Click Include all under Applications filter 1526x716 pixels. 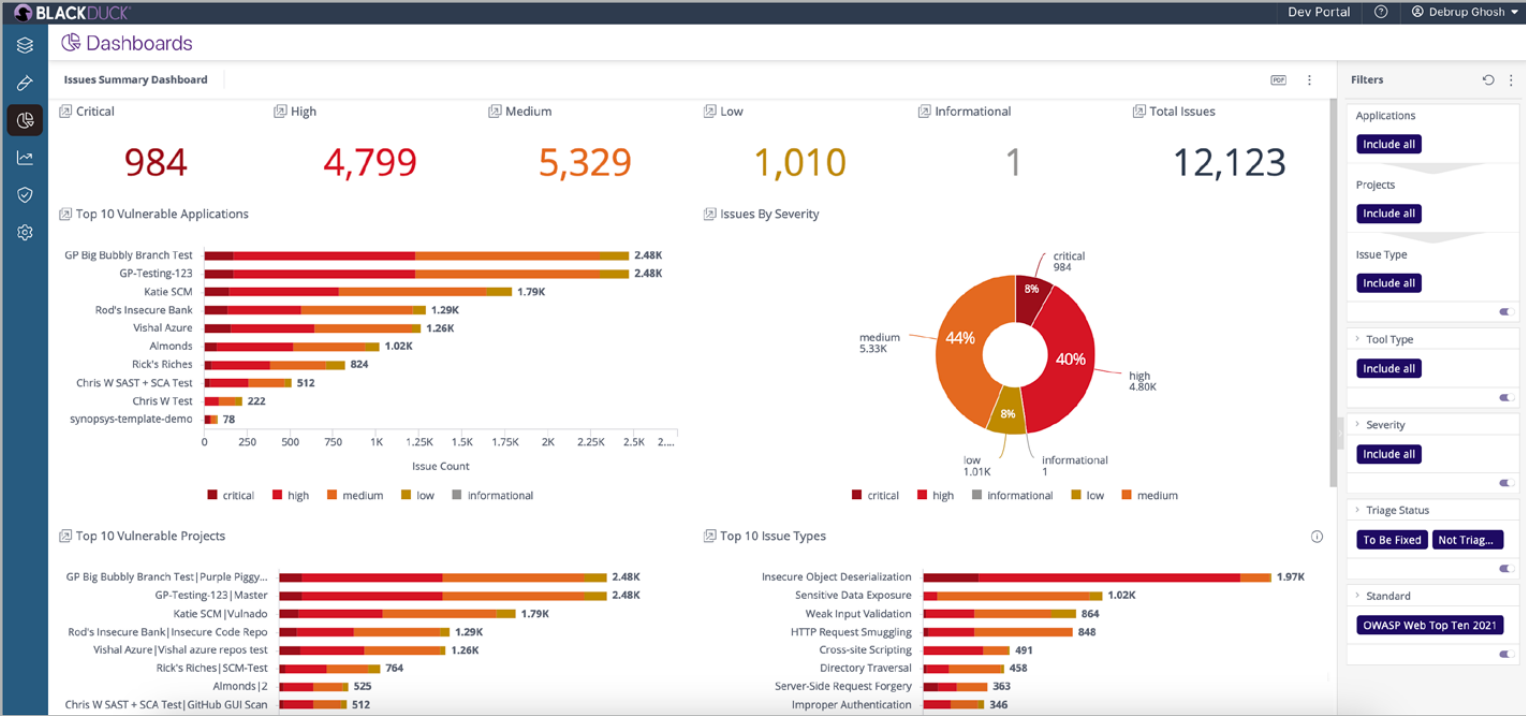pyautogui.click(x=1388, y=145)
